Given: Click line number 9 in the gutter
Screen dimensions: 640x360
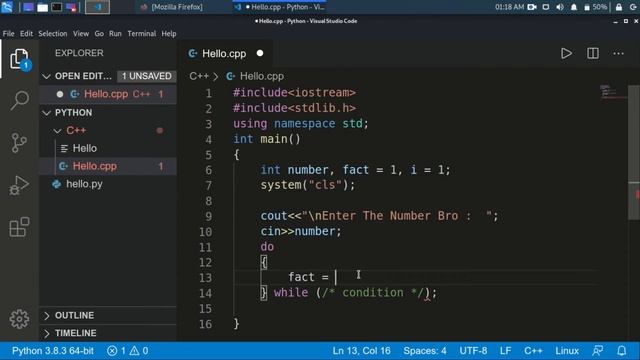Looking at the screenshot, I should (x=209, y=216).
